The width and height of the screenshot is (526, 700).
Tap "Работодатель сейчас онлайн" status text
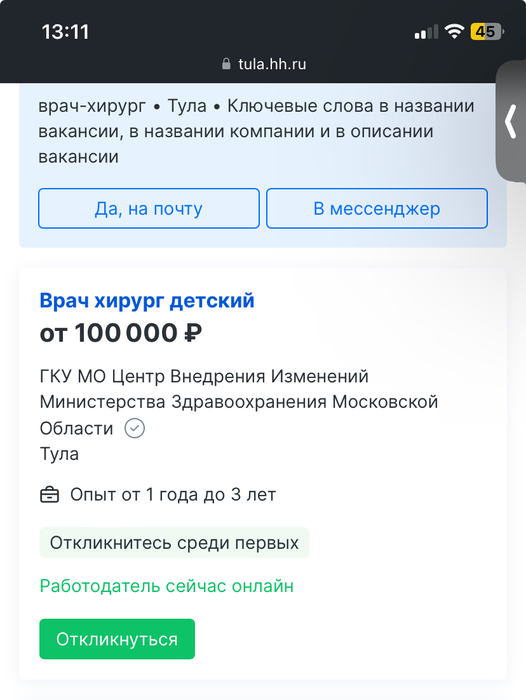point(167,586)
